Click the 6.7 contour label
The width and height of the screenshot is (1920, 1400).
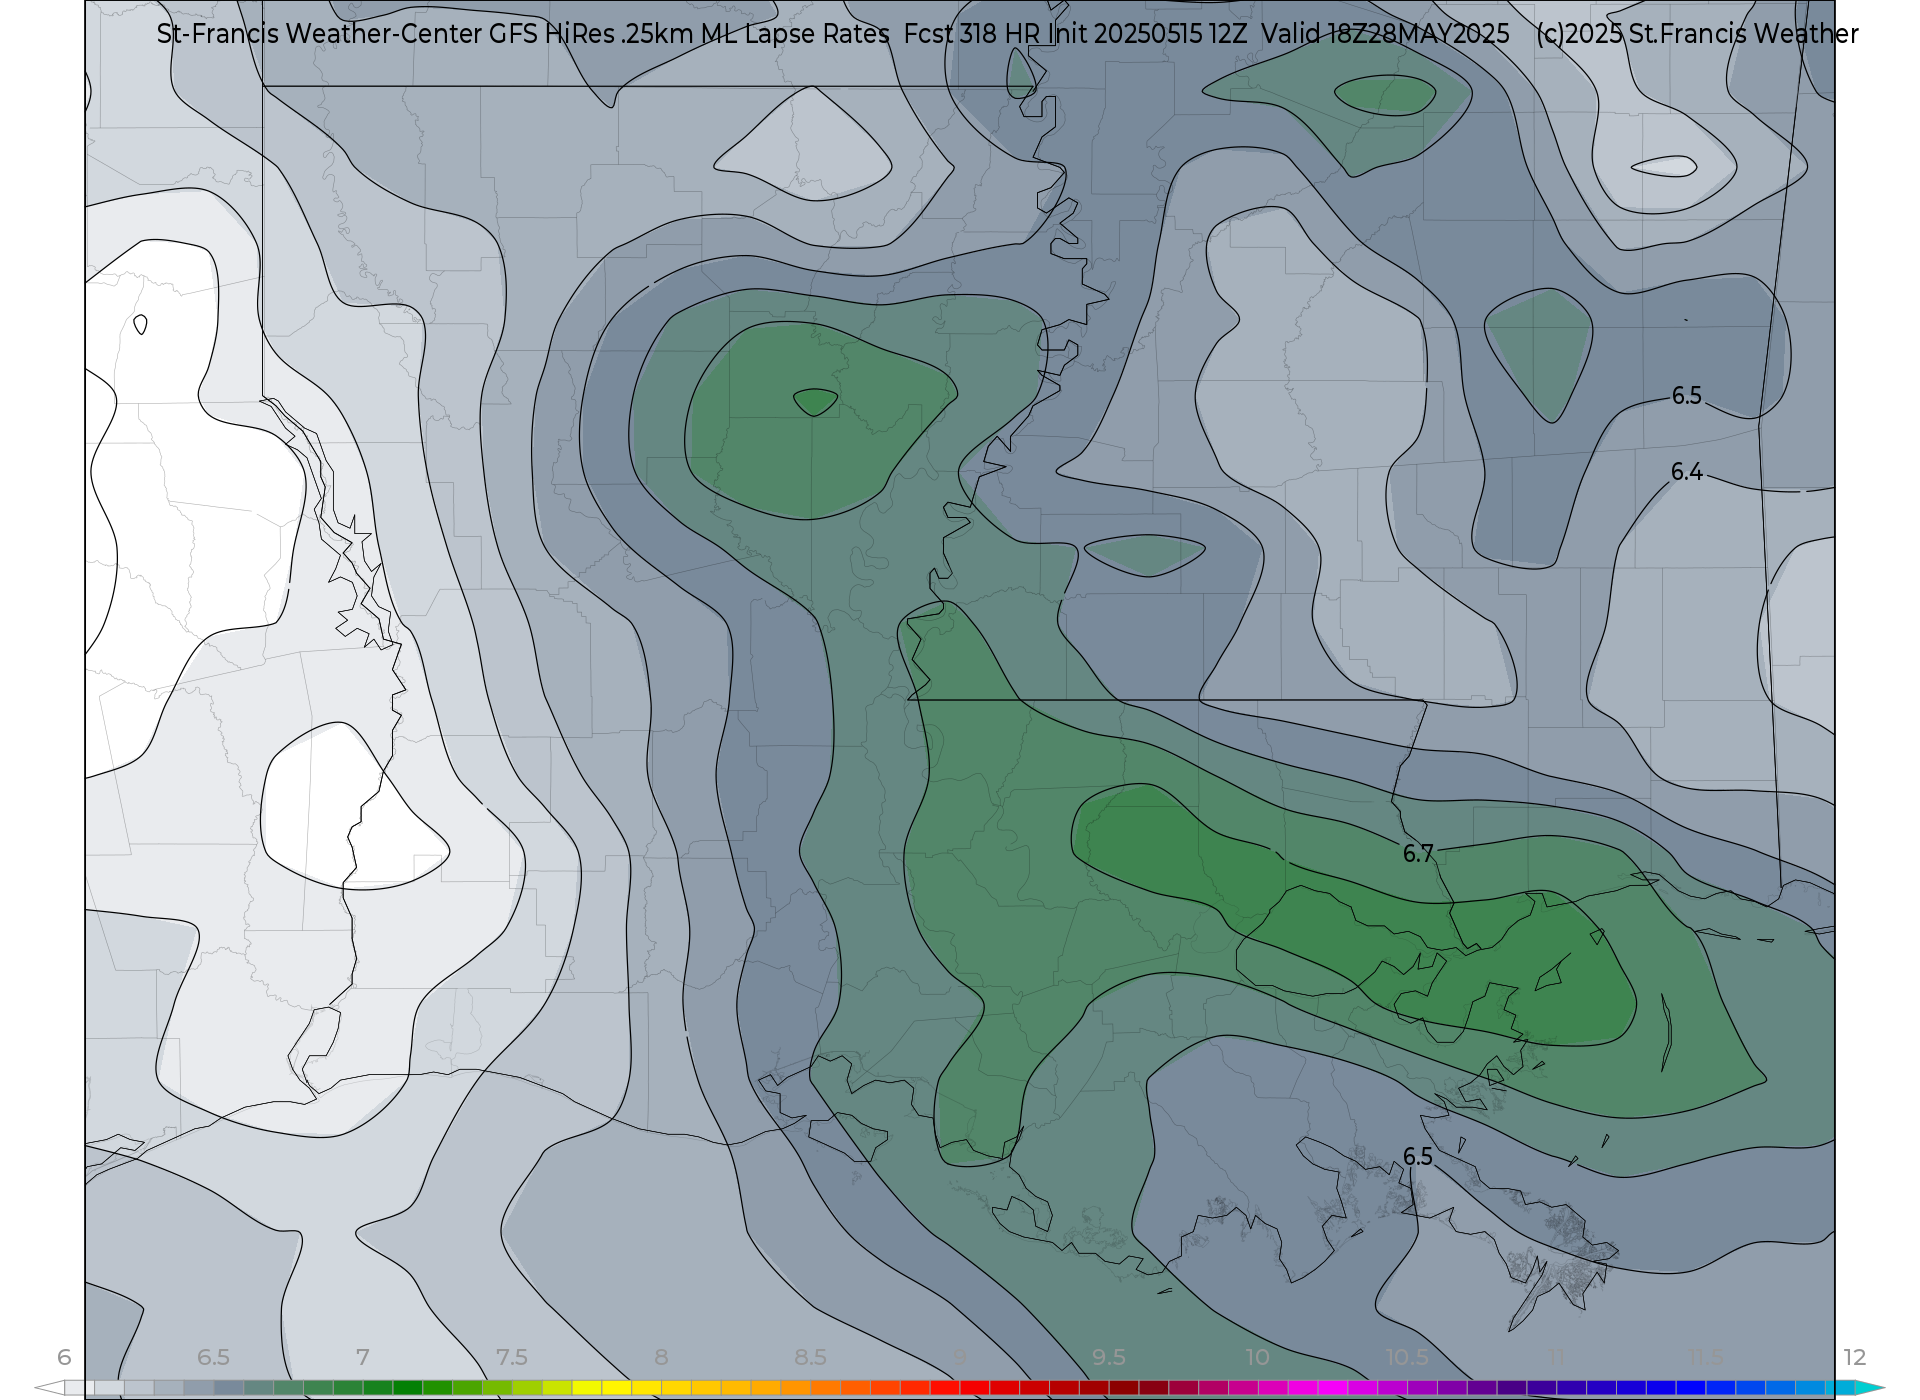[x=1418, y=853]
